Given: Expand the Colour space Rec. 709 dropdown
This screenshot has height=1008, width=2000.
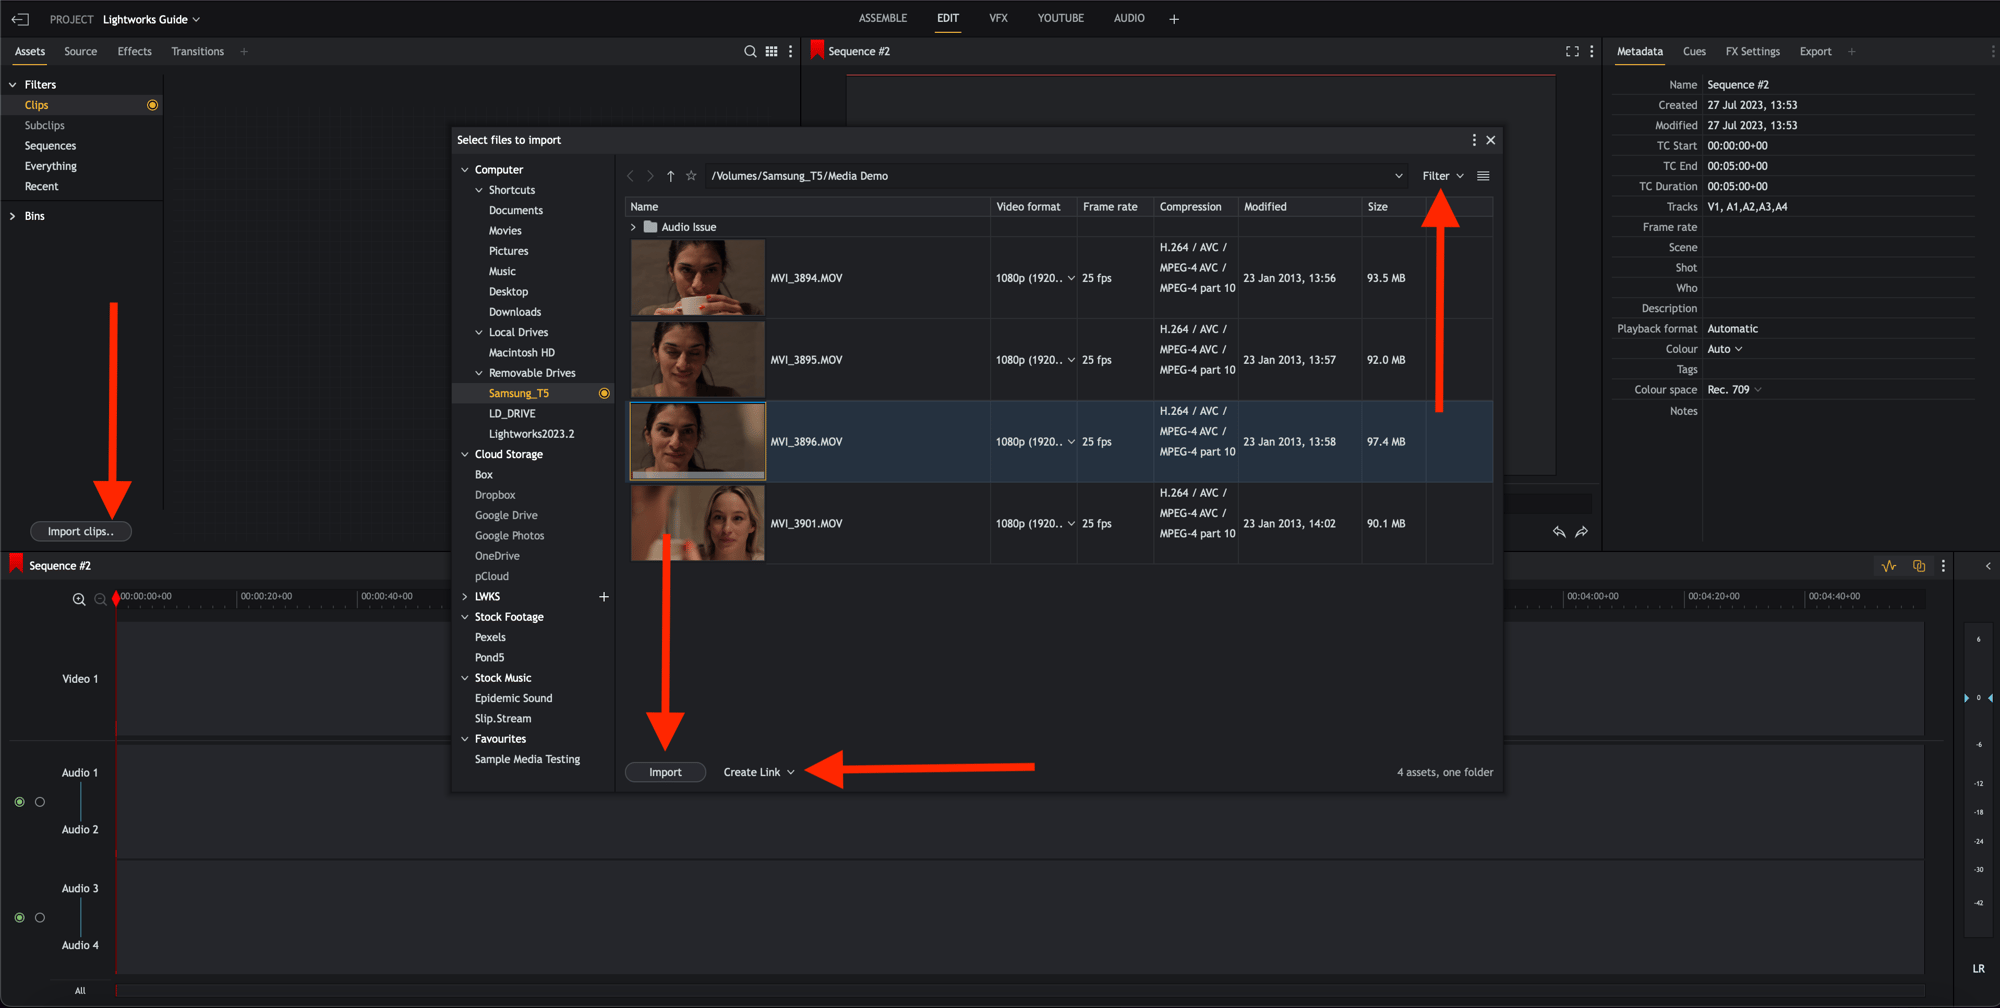Looking at the screenshot, I should click(x=1735, y=389).
